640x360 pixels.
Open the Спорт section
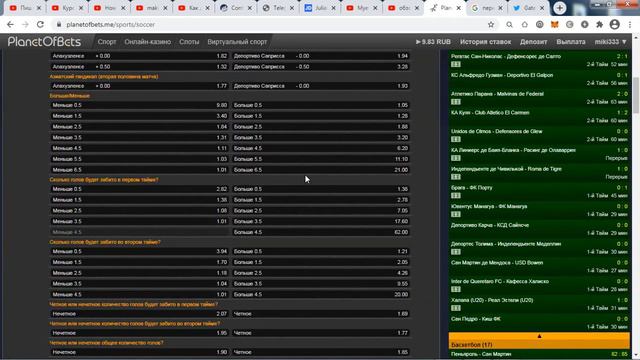click(107, 42)
